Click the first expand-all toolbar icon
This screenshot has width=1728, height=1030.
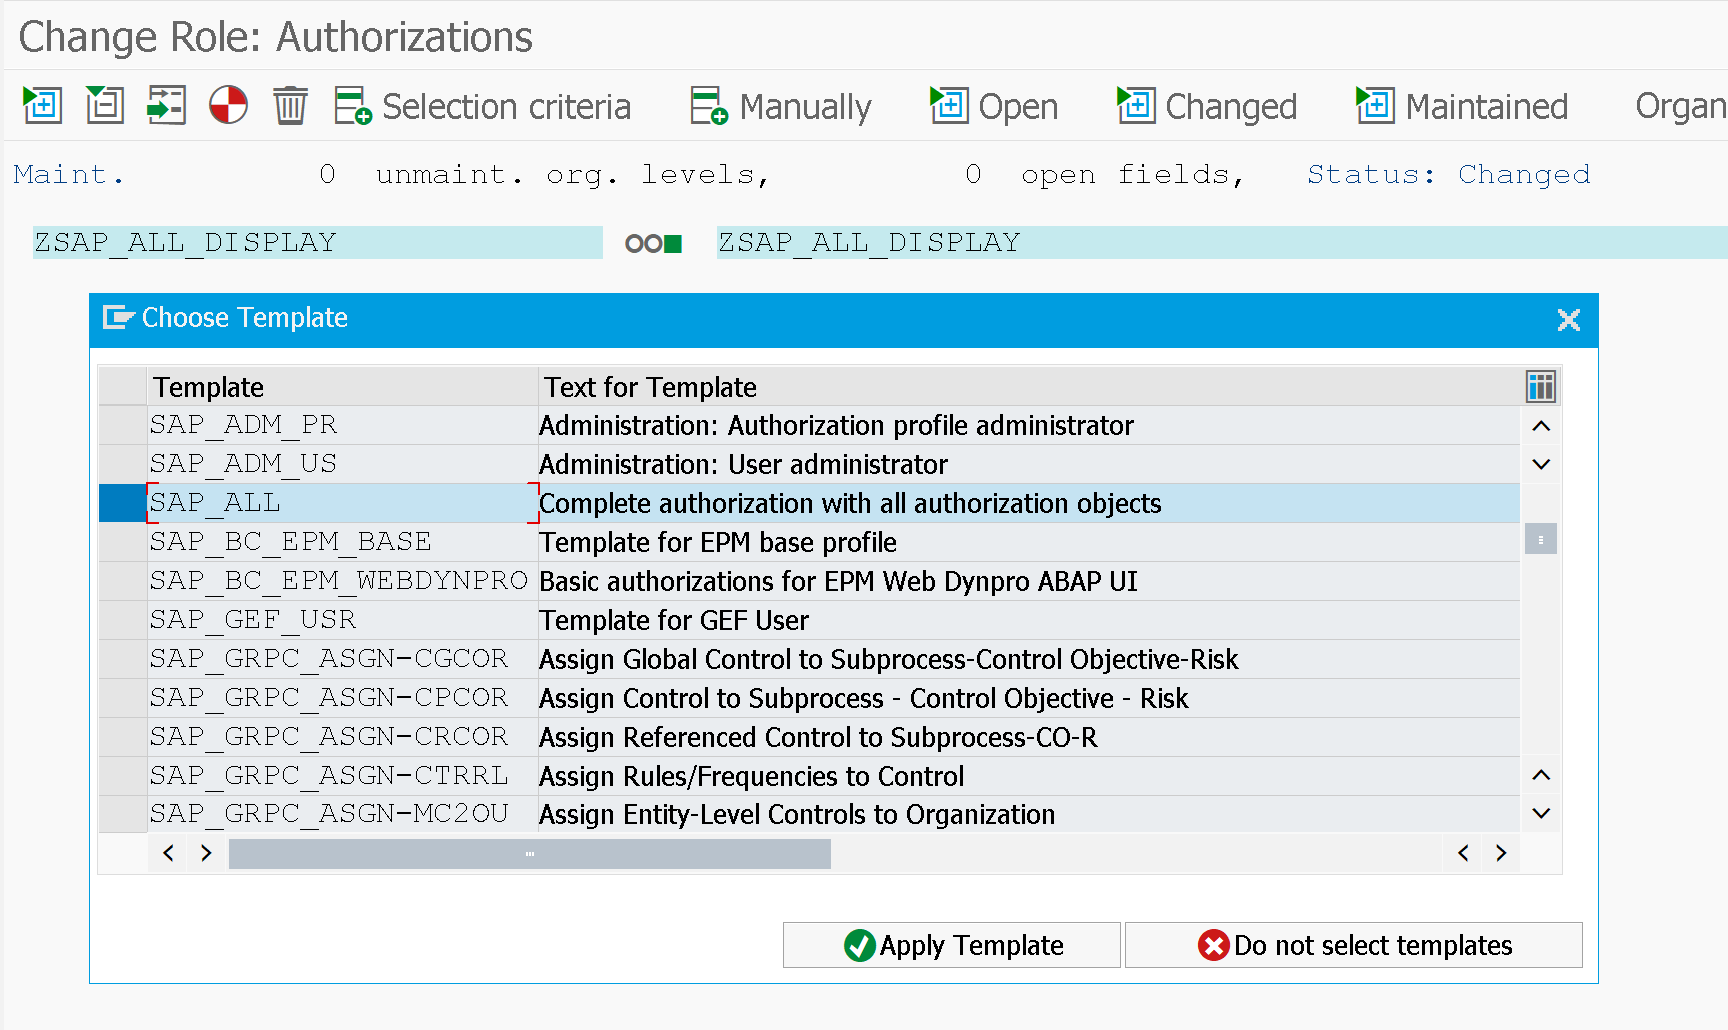(42, 105)
